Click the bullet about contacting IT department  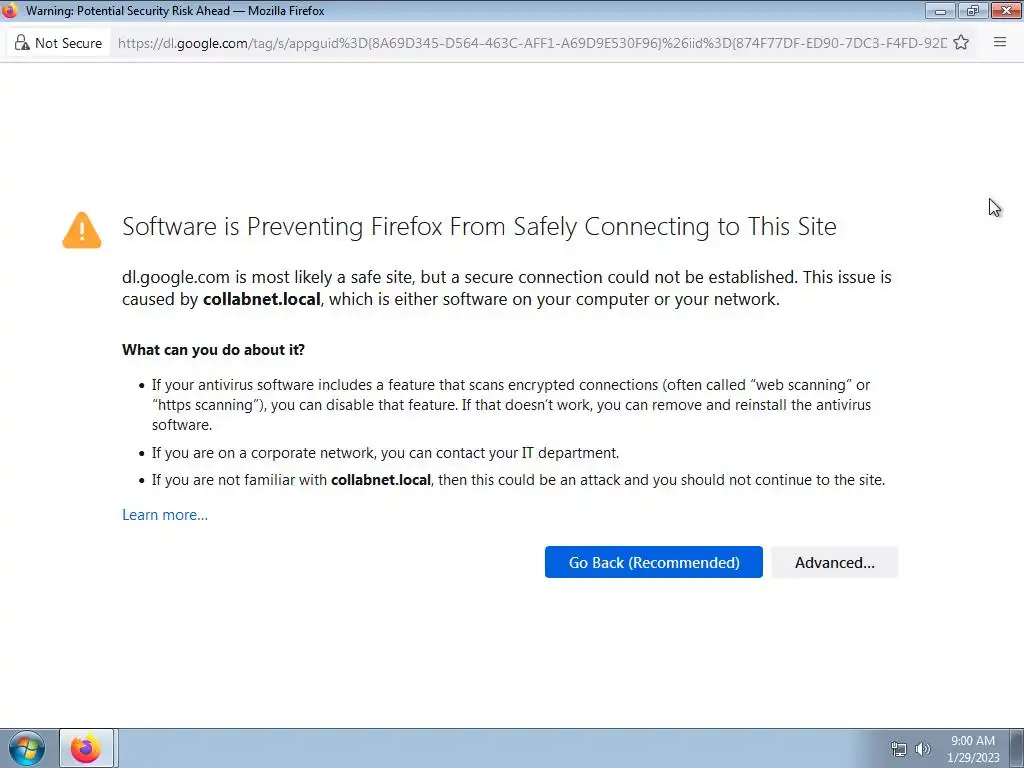pos(385,453)
